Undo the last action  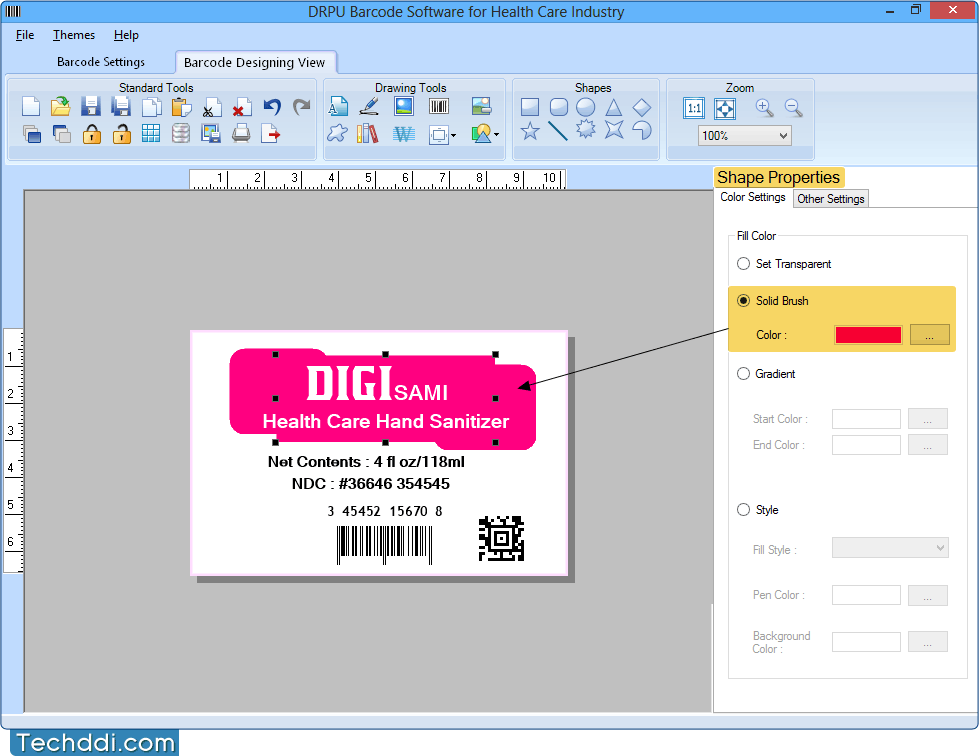[272, 107]
